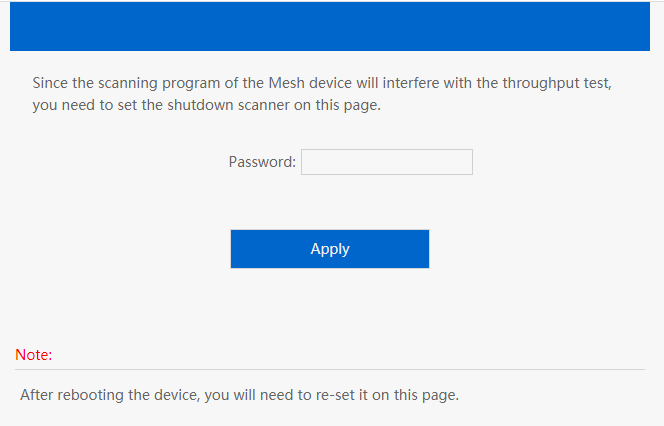
Task: Click the "Password:" field label
Action: click(x=262, y=162)
